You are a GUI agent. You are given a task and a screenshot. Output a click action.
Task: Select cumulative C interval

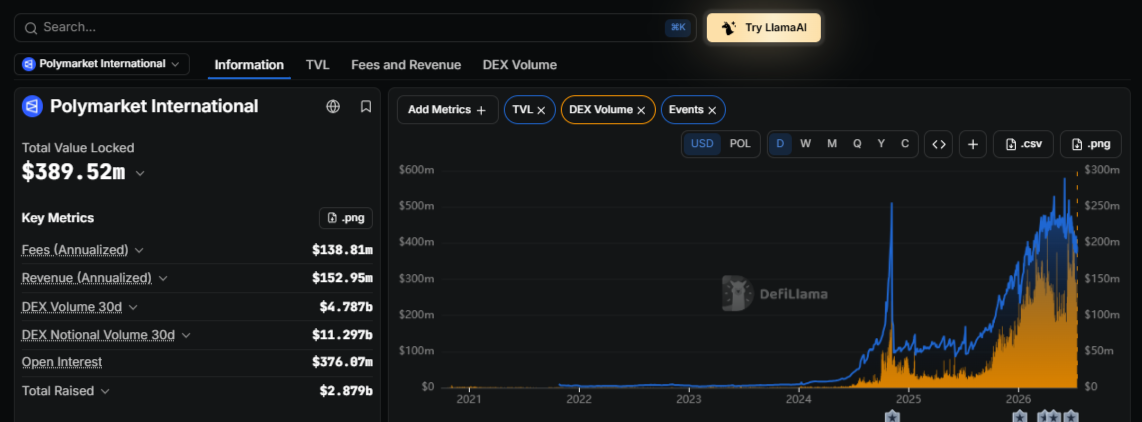point(905,144)
